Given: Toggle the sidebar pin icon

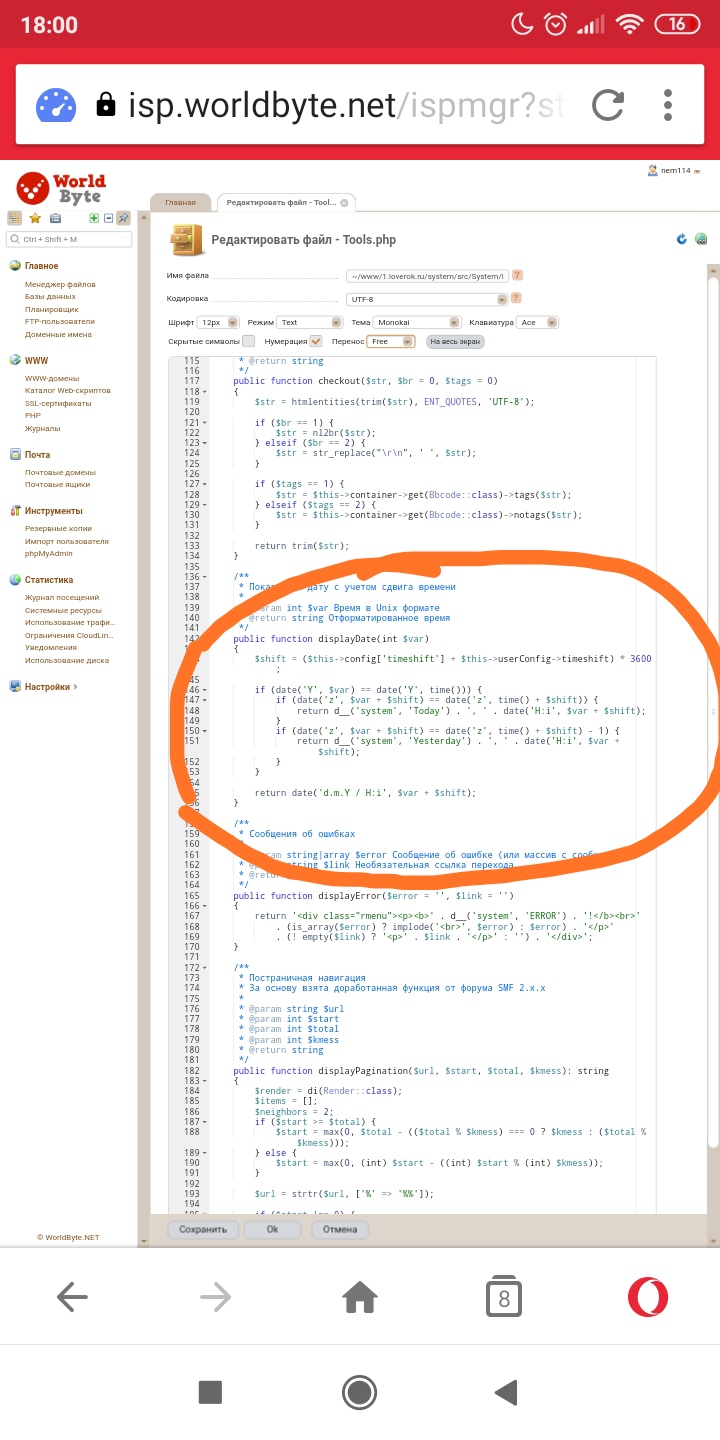Looking at the screenshot, I should tap(123, 218).
